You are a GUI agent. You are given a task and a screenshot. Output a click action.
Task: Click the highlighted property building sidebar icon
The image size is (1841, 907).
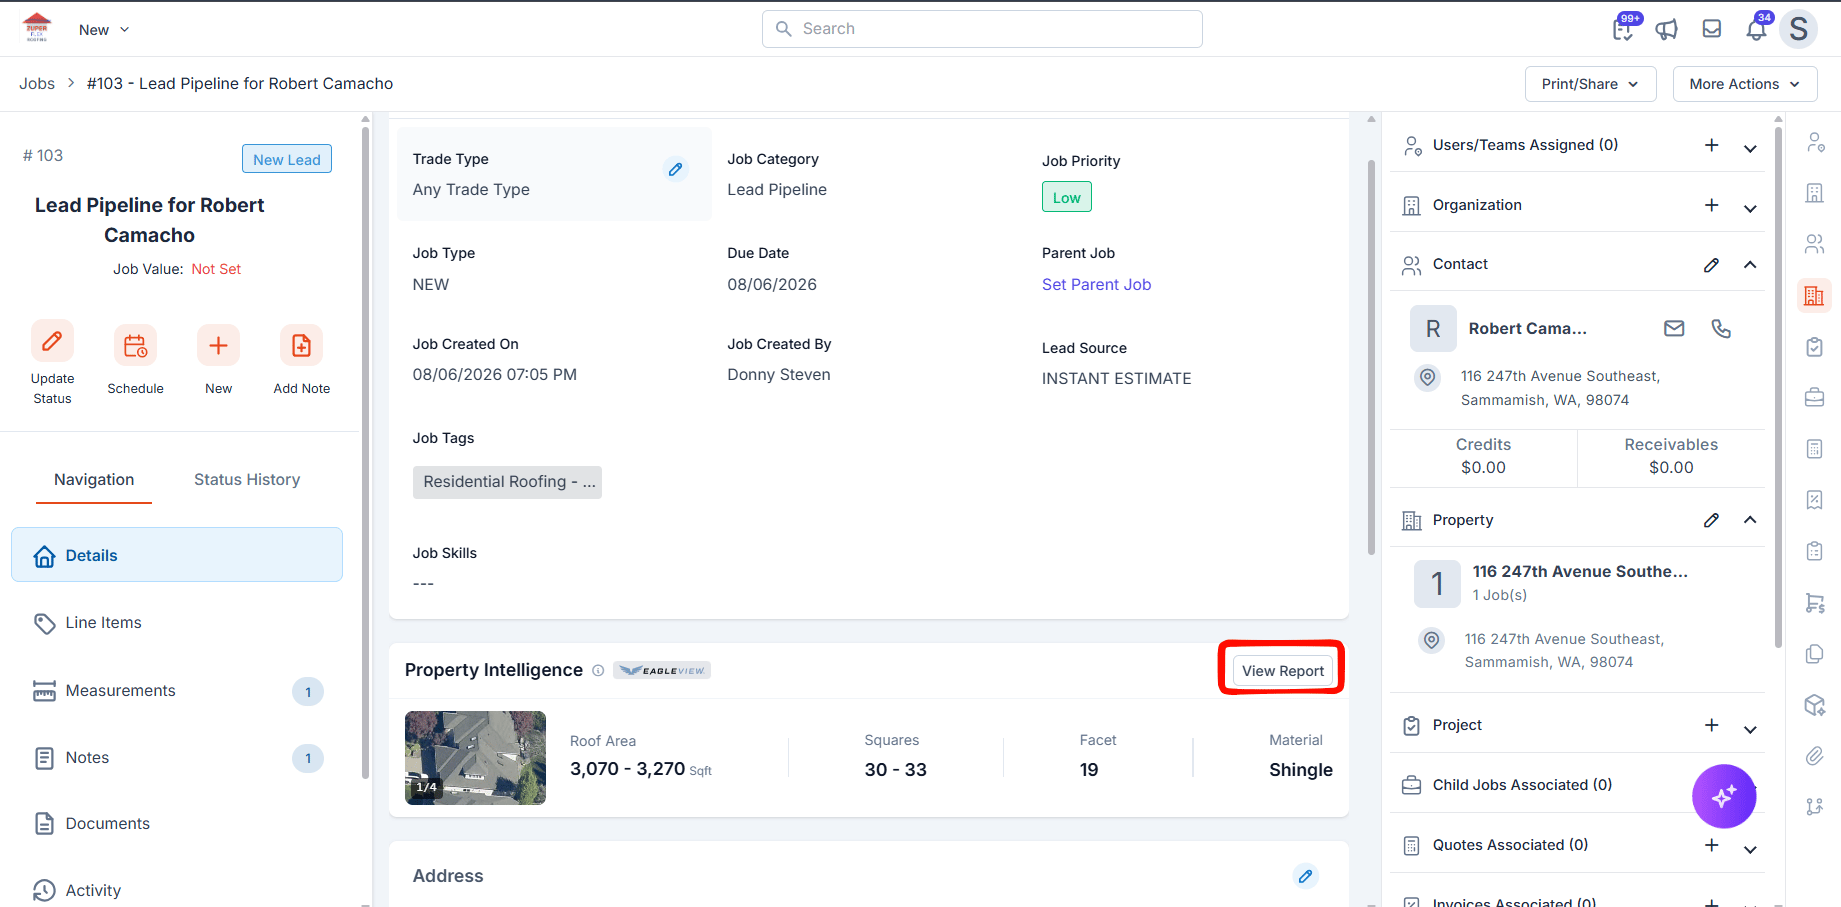click(1814, 295)
